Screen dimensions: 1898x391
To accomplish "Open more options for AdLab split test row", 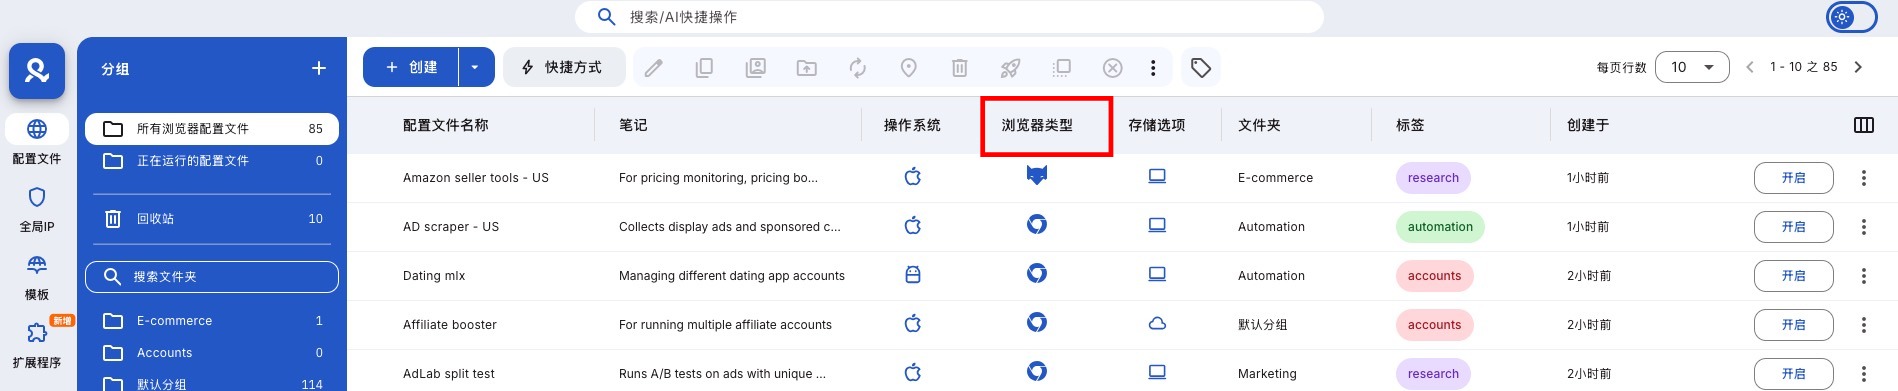I will click(1864, 374).
